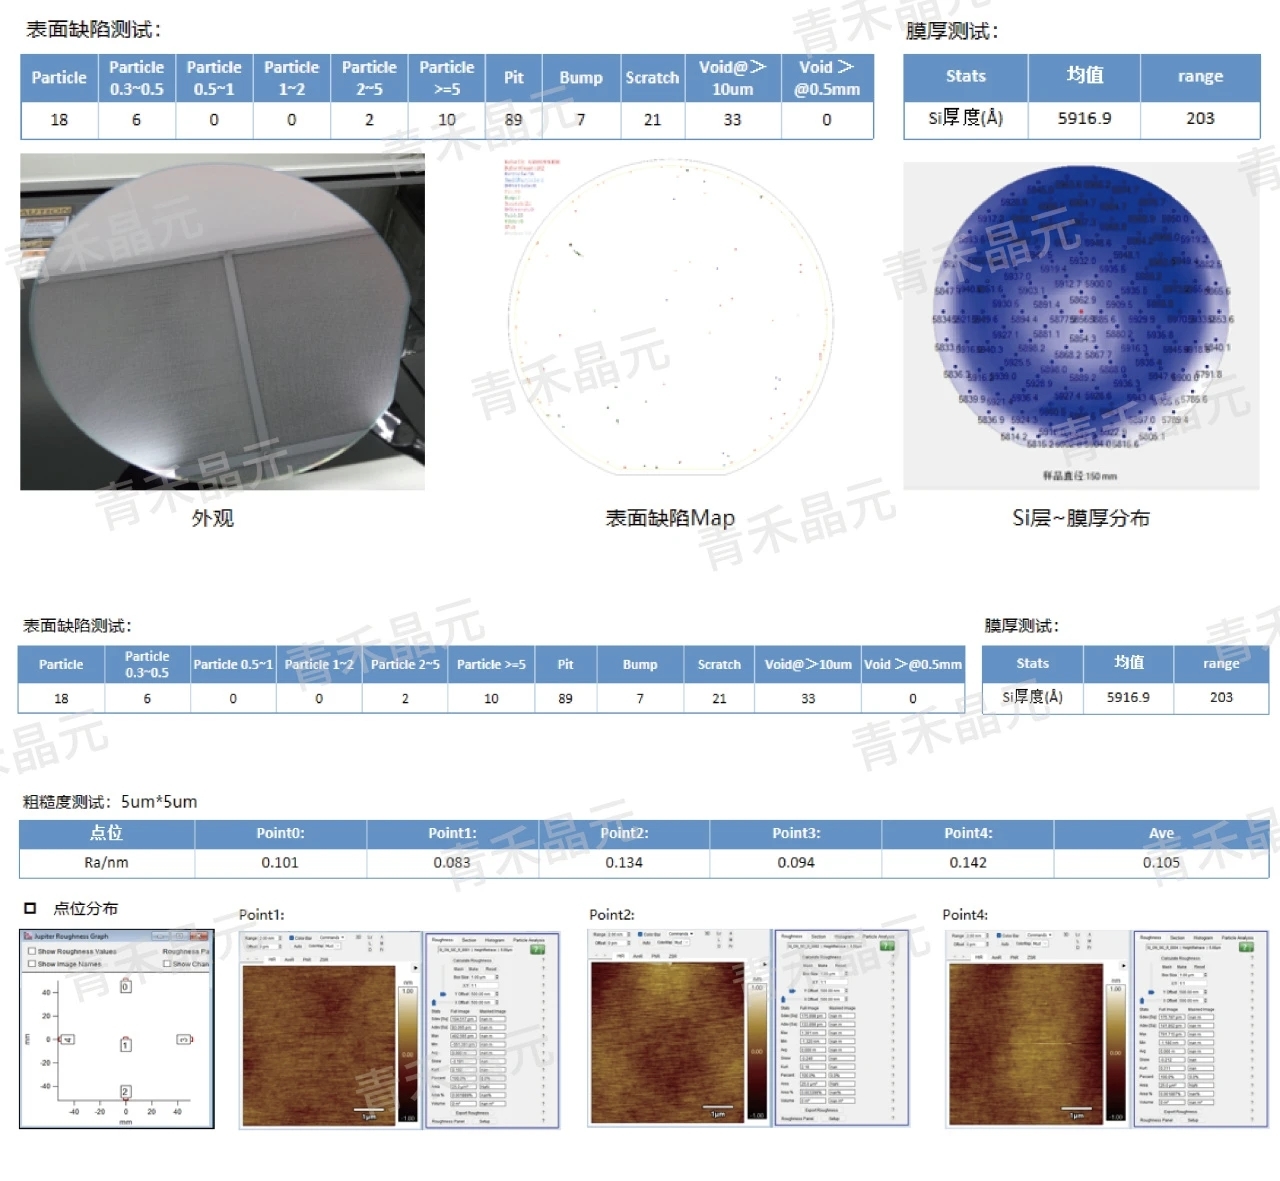Viewport: 1280px width, 1181px height.
Task: Expand Commands dropdown in Point4 toolbar
Action: 1038,936
